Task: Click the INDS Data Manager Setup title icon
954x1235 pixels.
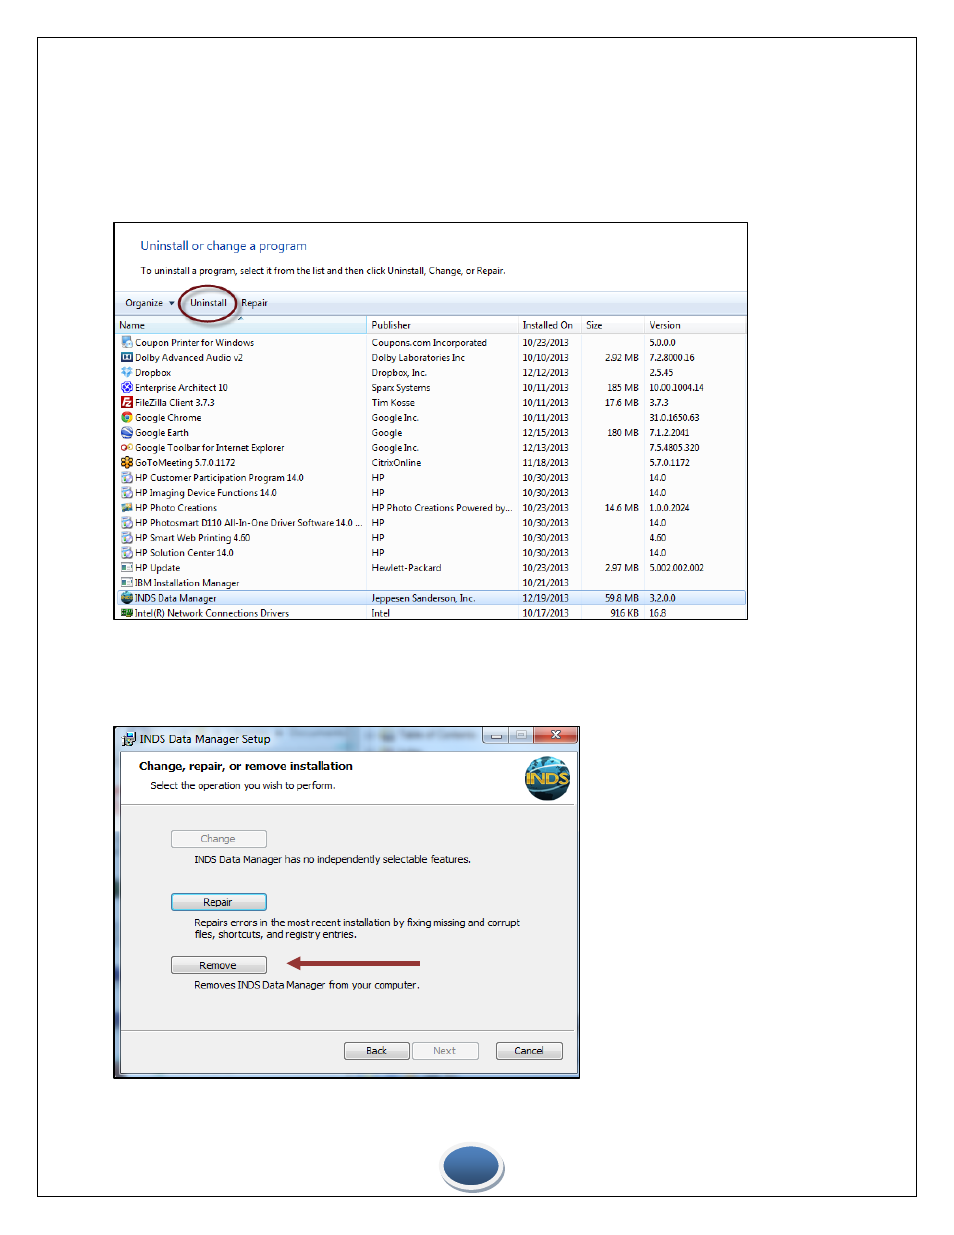Action: pos(129,739)
